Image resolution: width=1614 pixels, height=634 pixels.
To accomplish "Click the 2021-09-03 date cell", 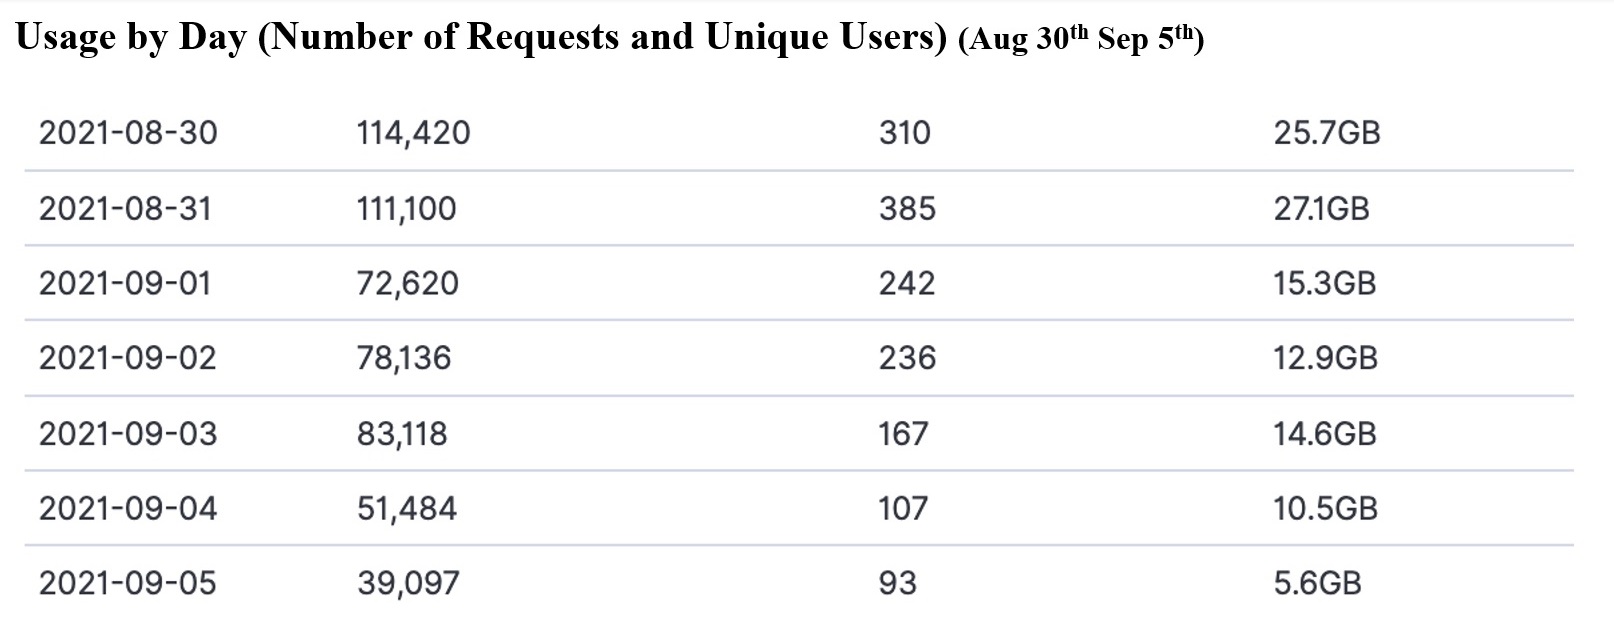I will click(x=127, y=434).
